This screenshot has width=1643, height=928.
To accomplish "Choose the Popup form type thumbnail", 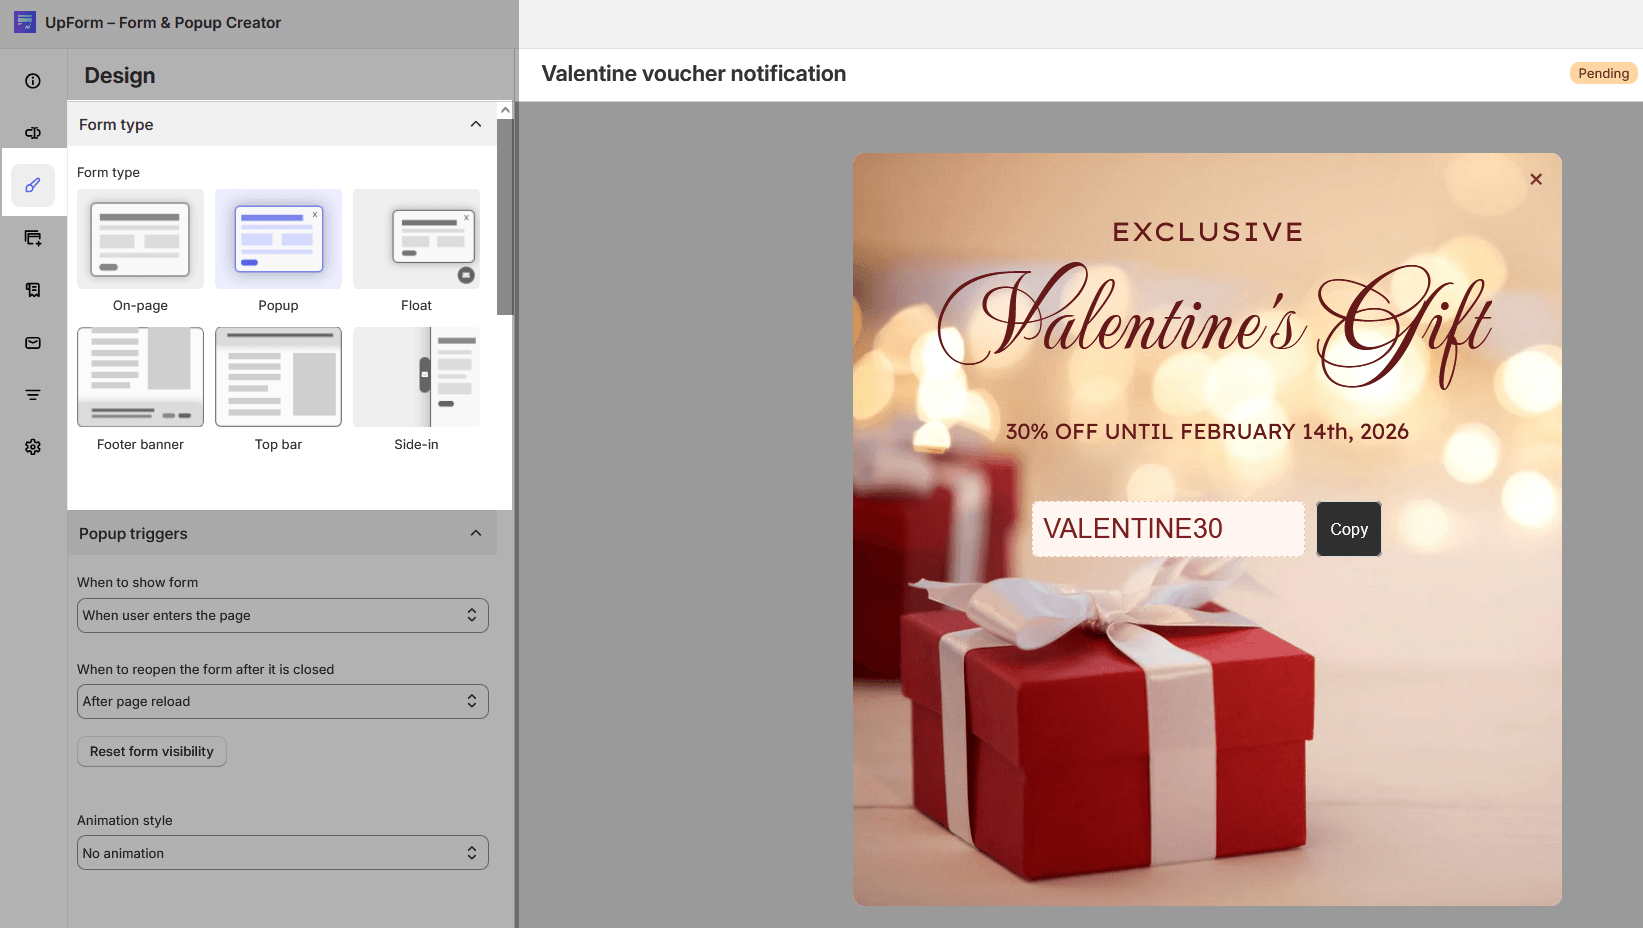I will (x=278, y=239).
